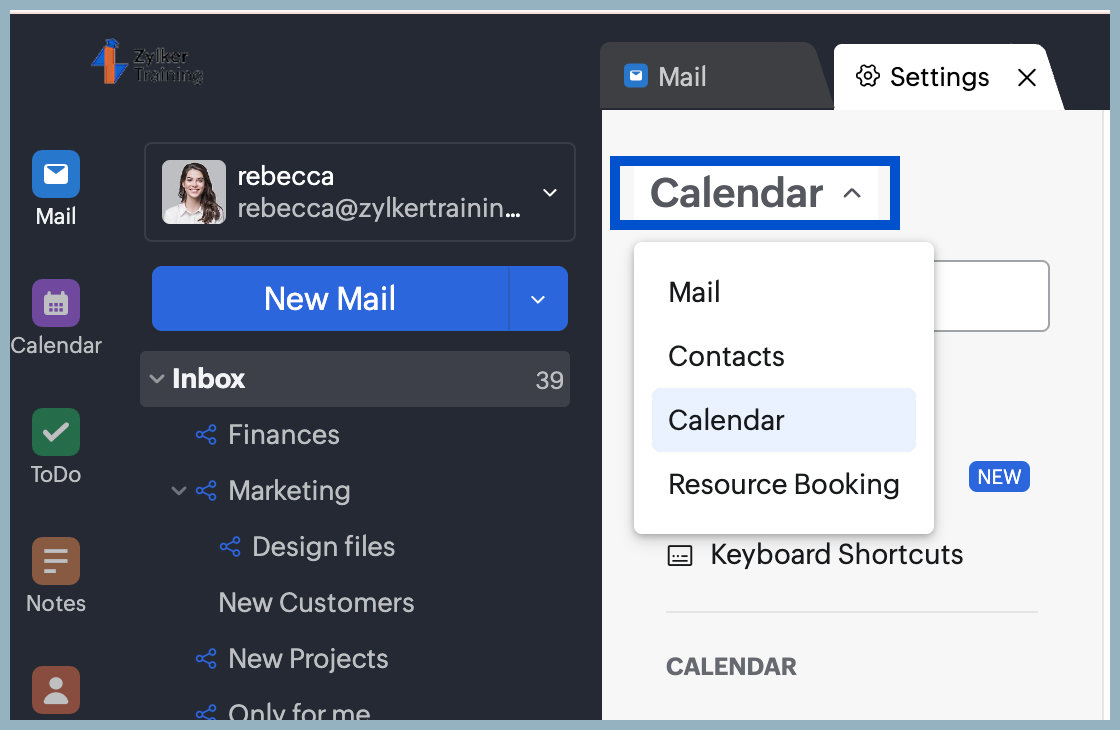1120x730 pixels.
Task: Open the Only for me folder
Action: 299,711
